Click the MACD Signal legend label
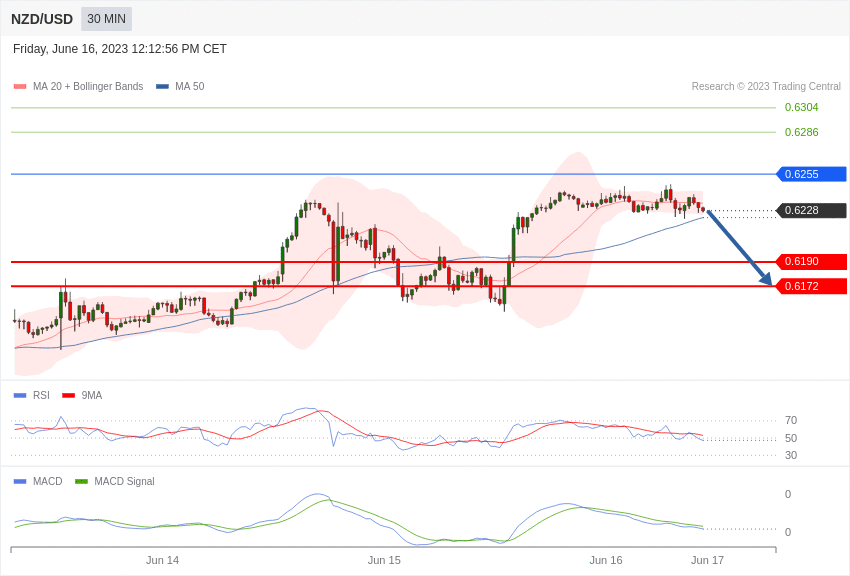The height and width of the screenshot is (576, 850). pos(124,481)
